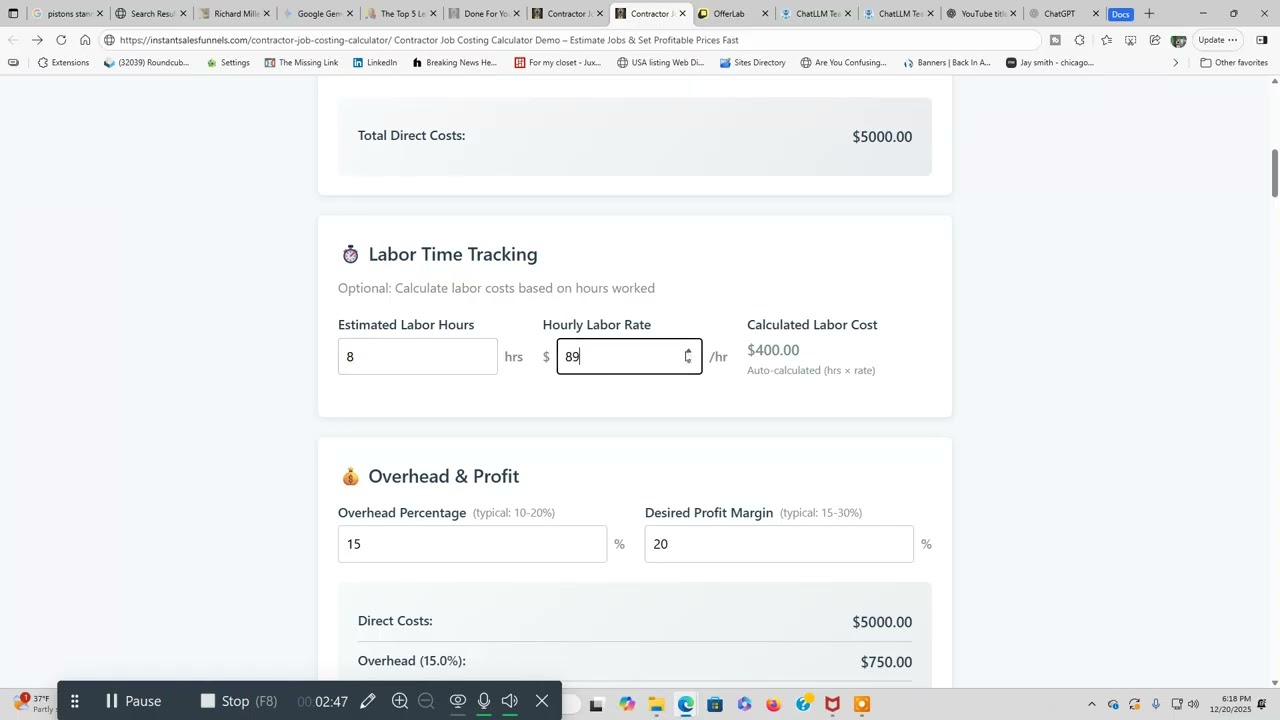Open the tab actions menu icon
This screenshot has height=720, width=1280.
pos(13,14)
